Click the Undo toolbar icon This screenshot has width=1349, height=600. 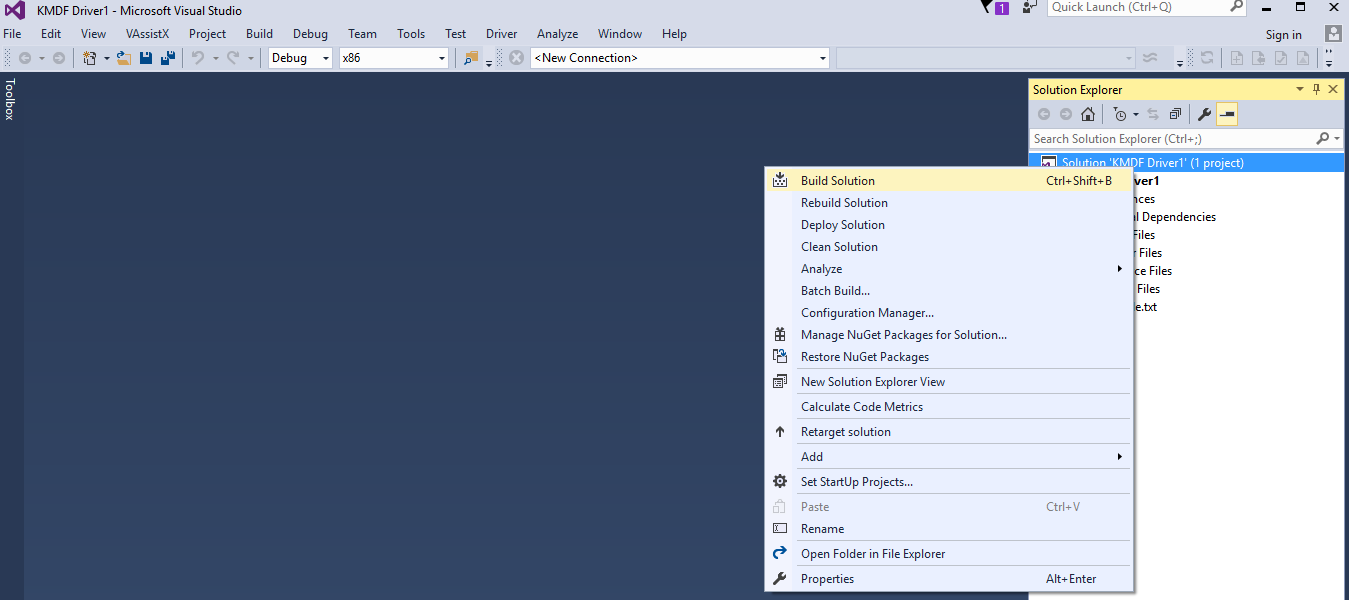pos(197,58)
